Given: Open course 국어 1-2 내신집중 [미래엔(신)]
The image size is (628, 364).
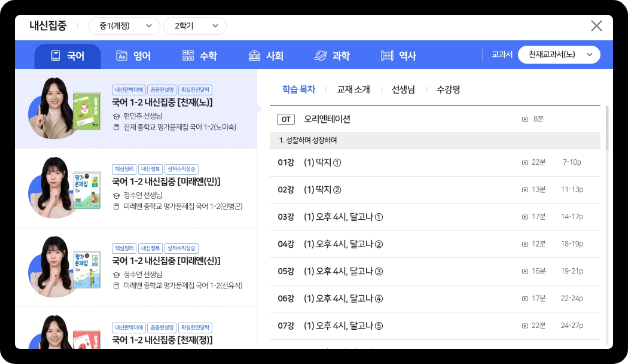Looking at the screenshot, I should pyautogui.click(x=166, y=261).
